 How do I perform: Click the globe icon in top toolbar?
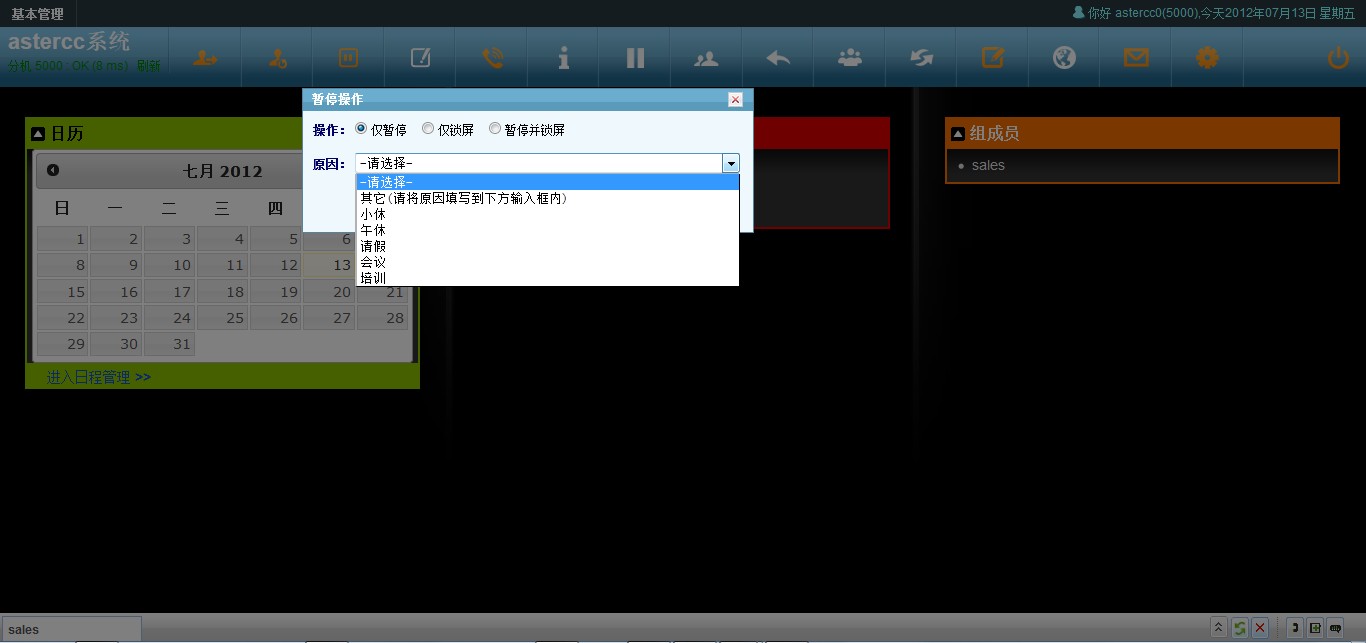click(x=1064, y=58)
